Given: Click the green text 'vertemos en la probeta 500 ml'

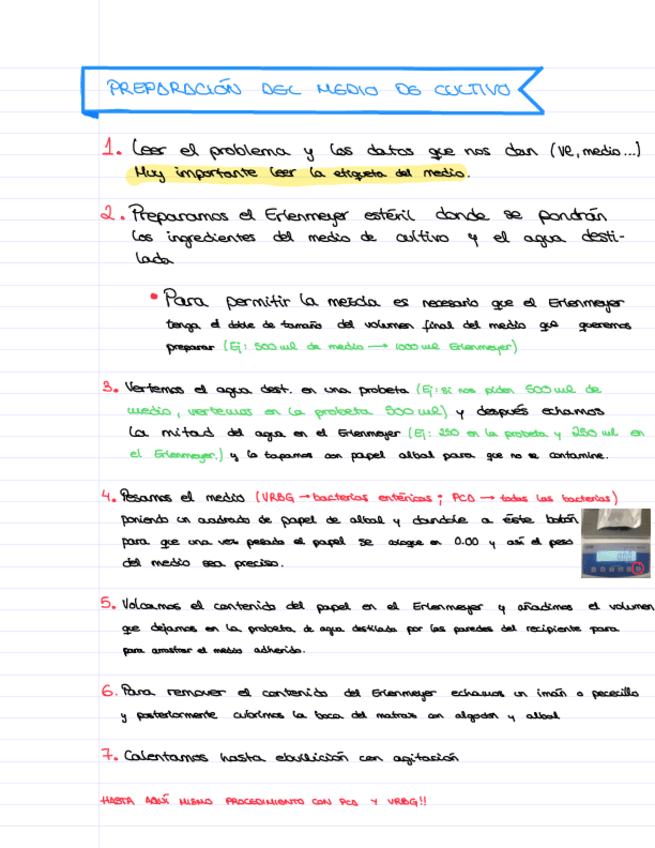Looking at the screenshot, I should coord(316,412).
